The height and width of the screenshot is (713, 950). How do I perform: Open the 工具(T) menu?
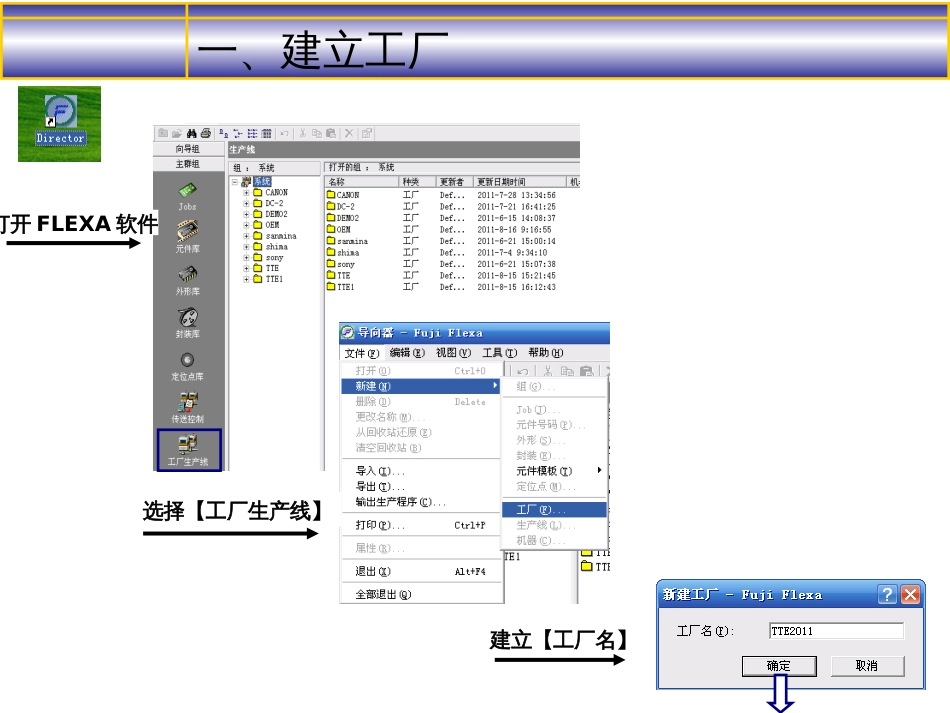pos(500,353)
